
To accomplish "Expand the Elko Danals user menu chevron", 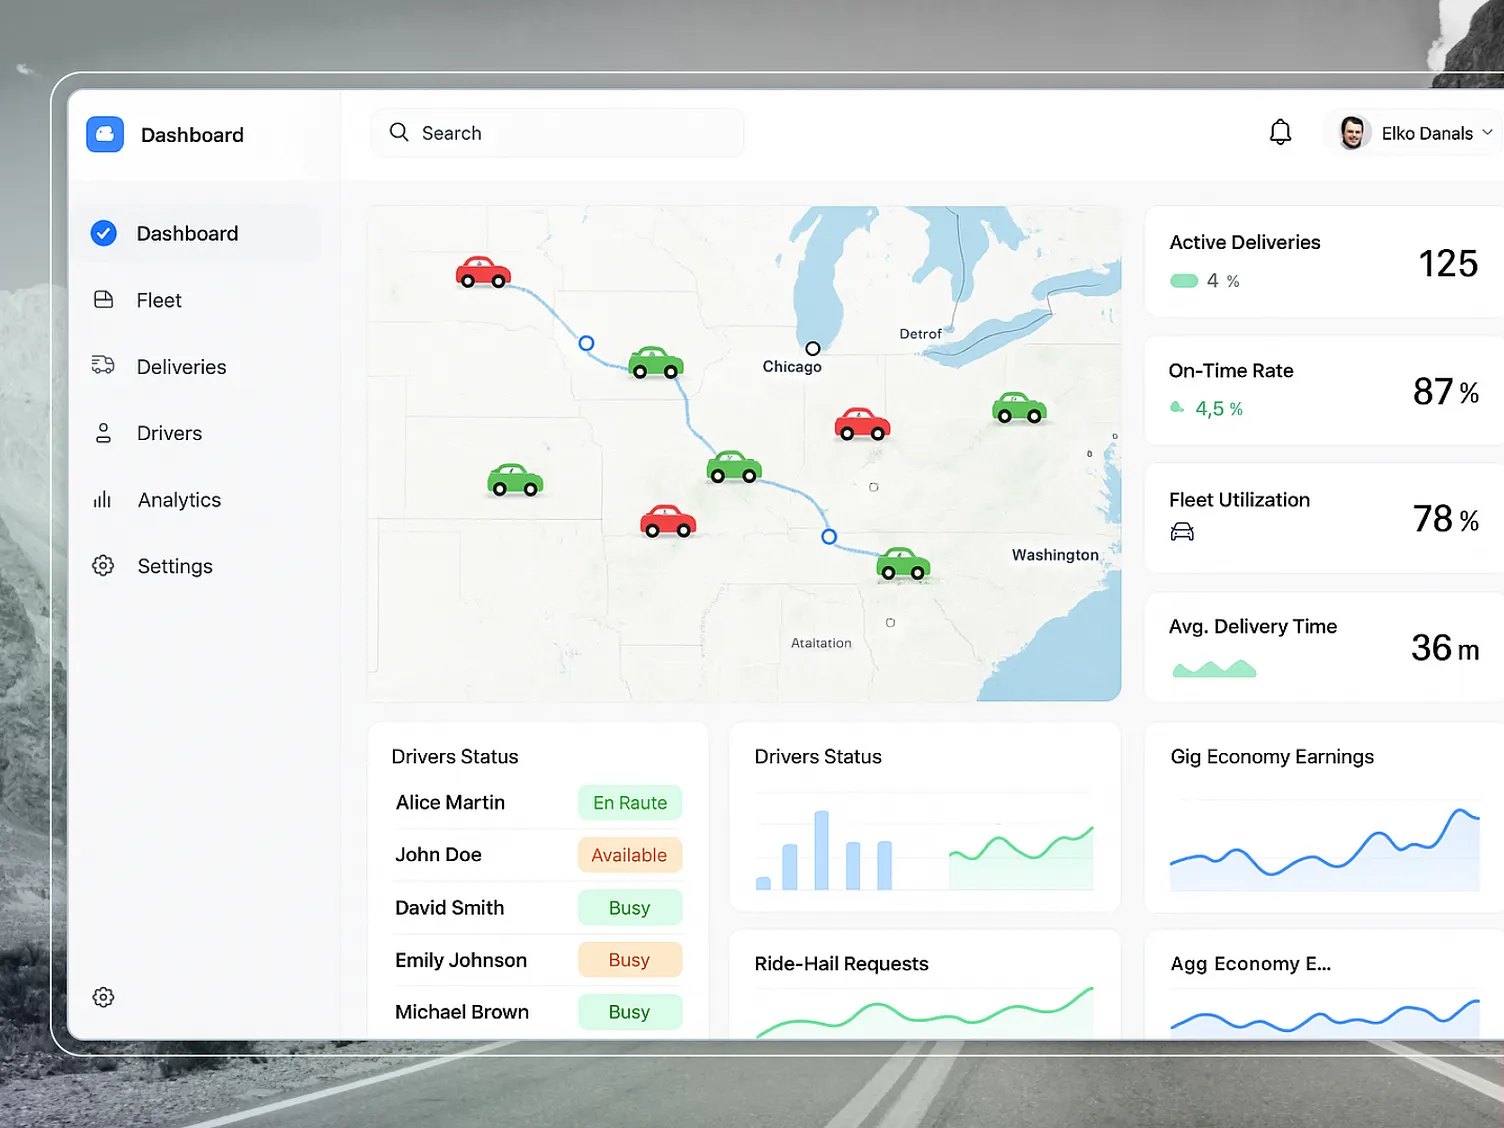I will (1487, 132).
